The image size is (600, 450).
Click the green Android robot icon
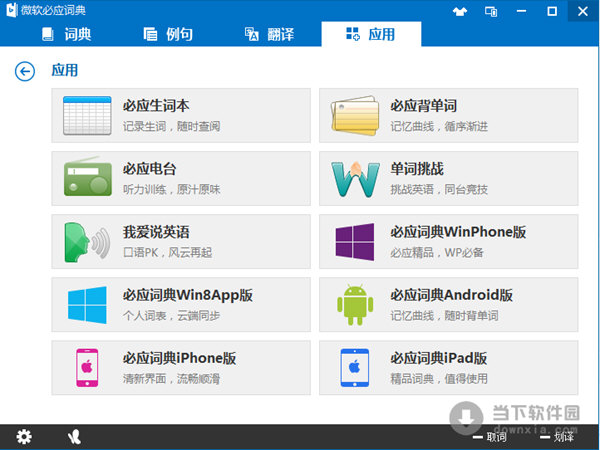click(355, 305)
